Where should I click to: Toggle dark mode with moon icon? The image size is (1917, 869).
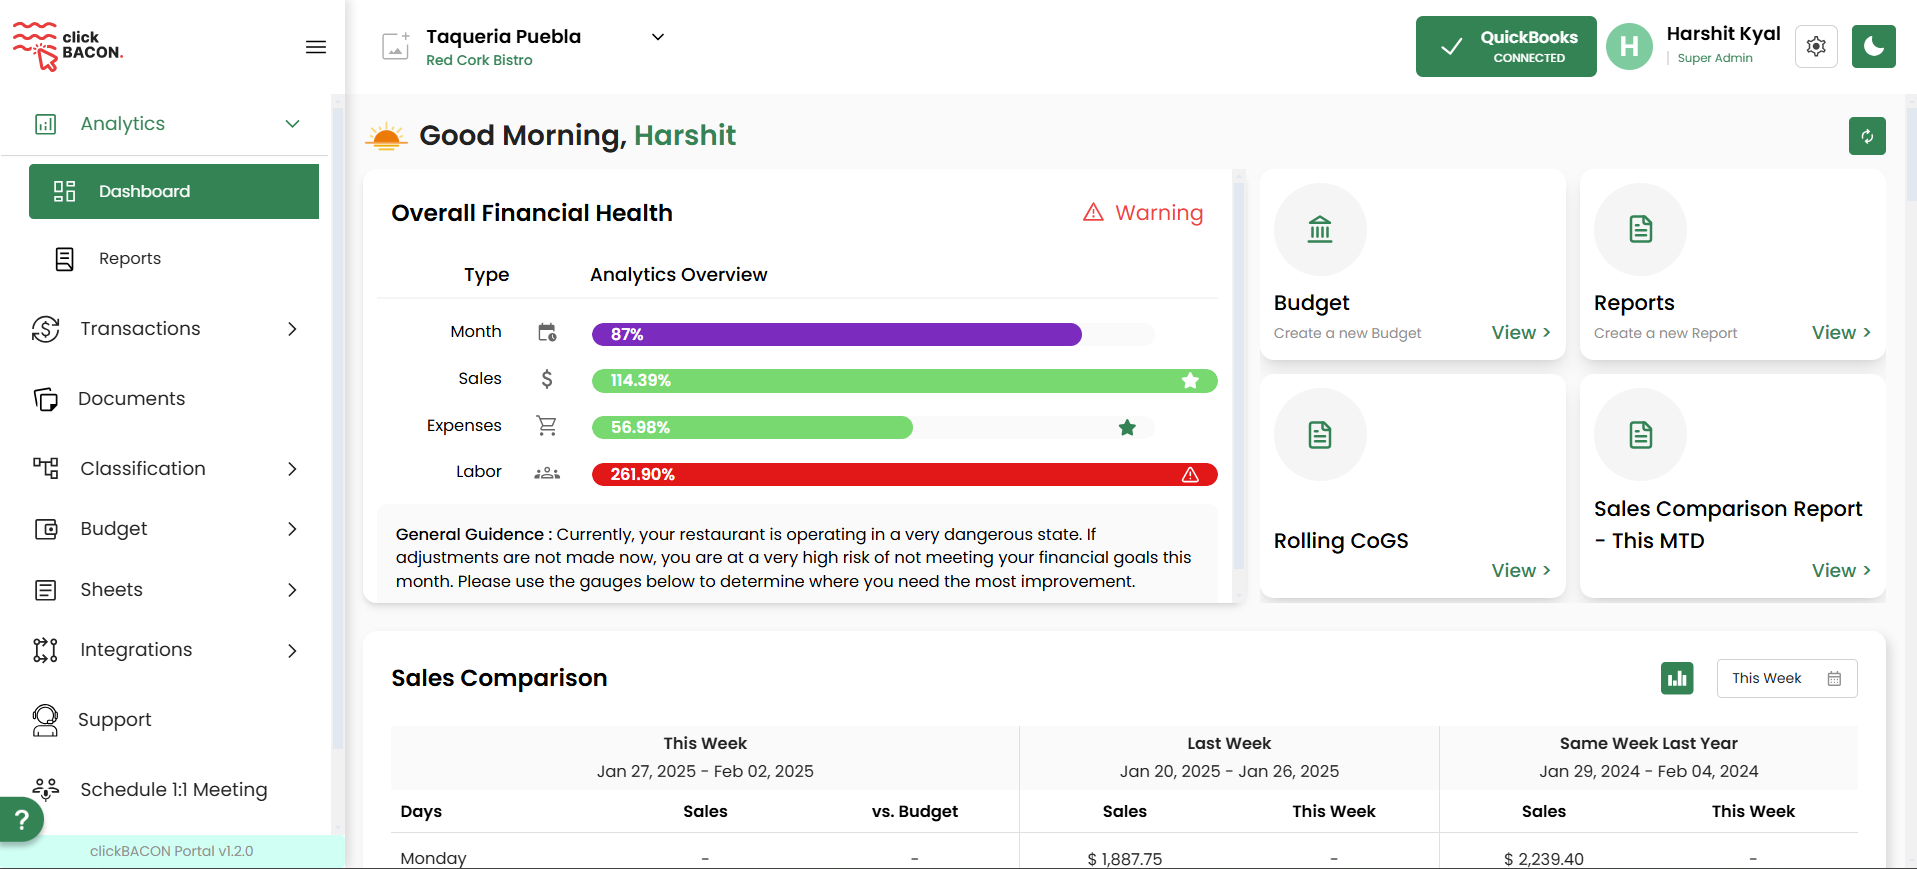tap(1873, 47)
